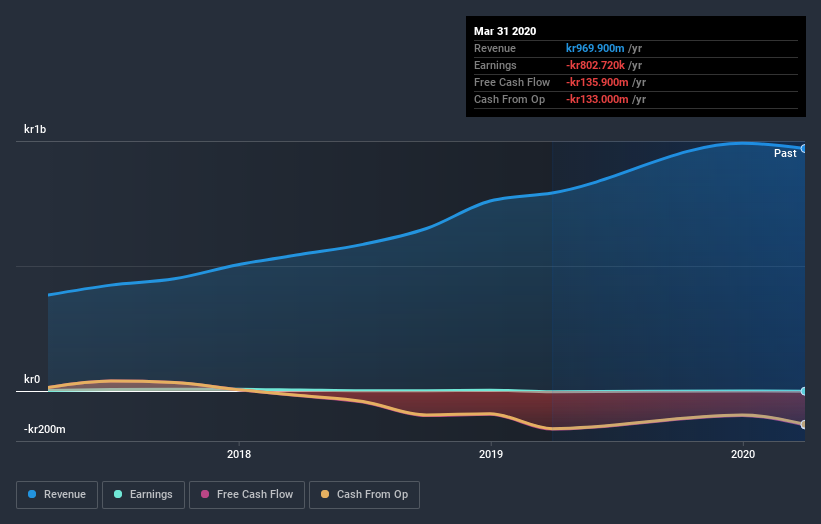
Task: Select the 2018 x-axis label
Action: pos(239,454)
